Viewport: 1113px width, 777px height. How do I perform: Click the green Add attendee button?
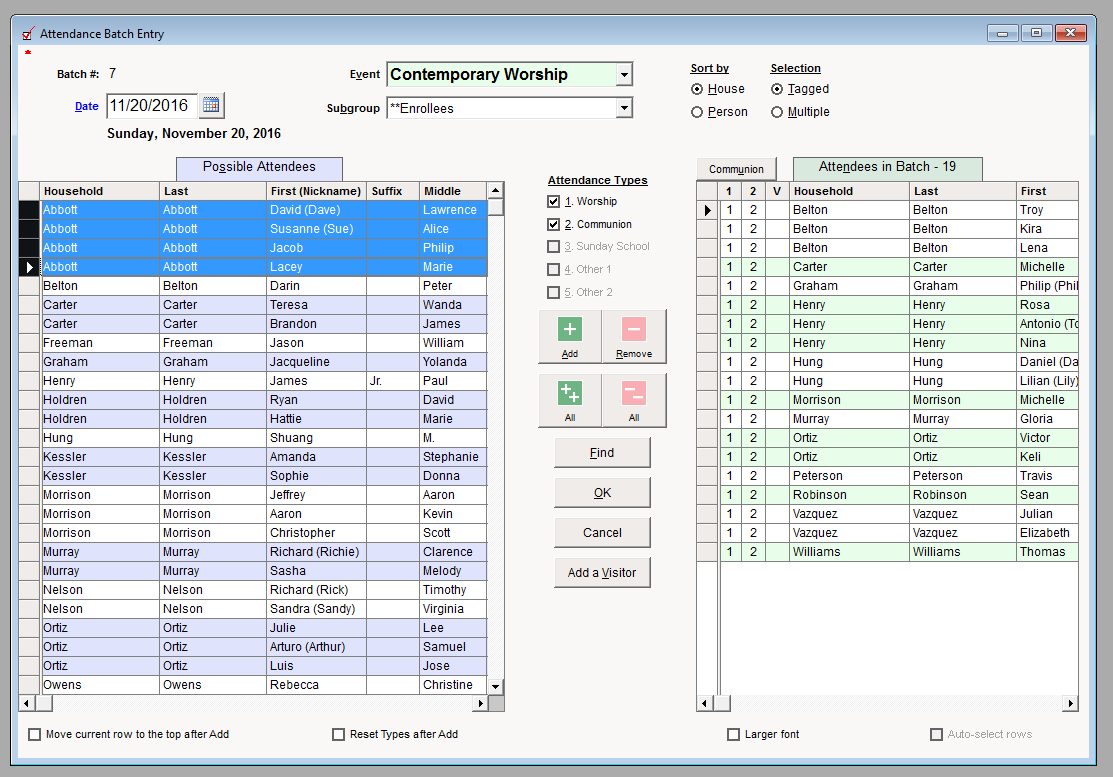(x=569, y=336)
